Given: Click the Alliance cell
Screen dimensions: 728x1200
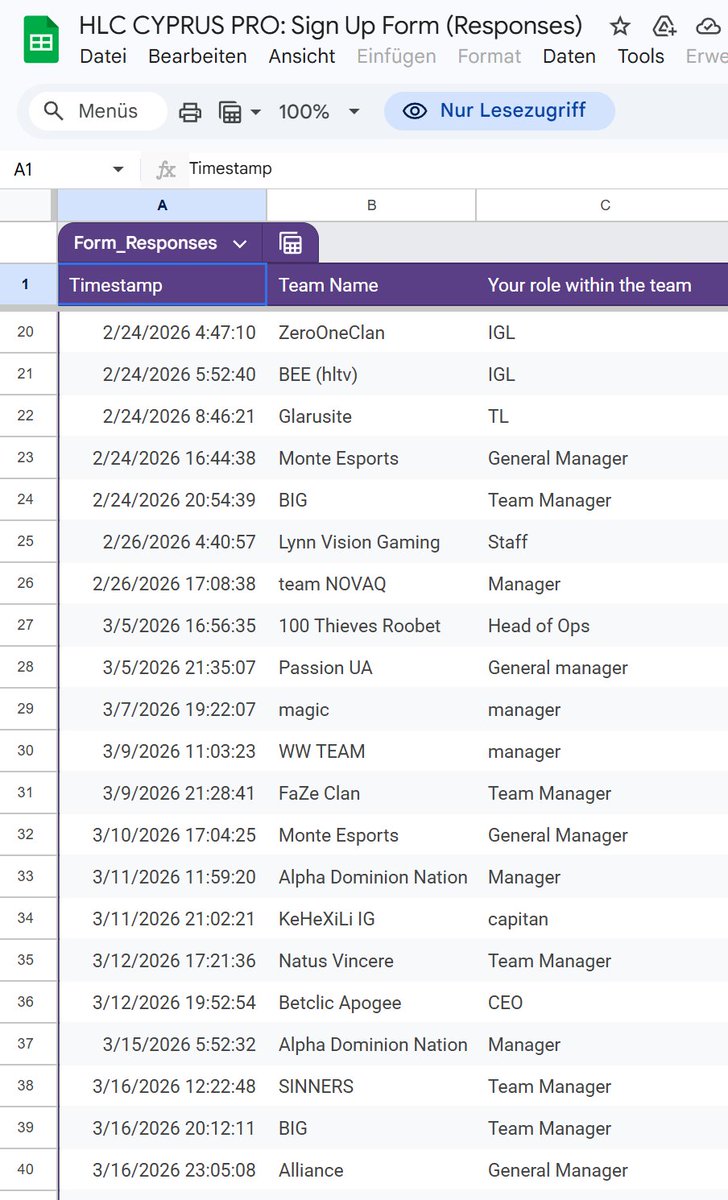Looking at the screenshot, I should (371, 1170).
